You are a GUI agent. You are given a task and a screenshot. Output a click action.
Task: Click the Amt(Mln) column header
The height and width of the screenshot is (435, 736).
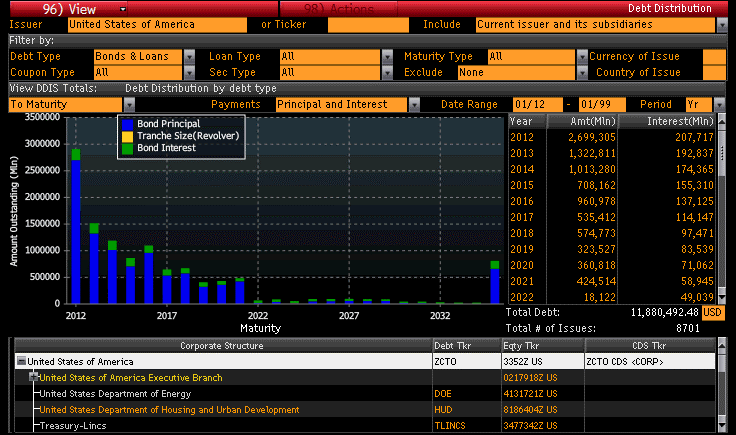(583, 121)
